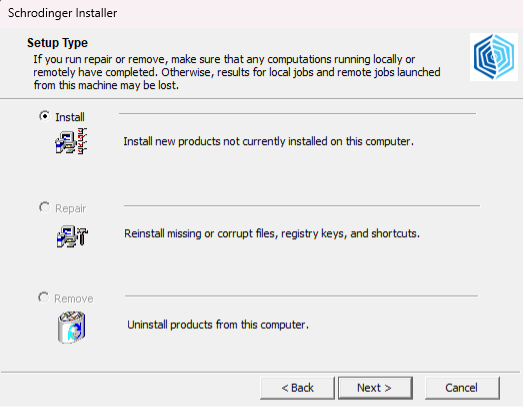The height and width of the screenshot is (408, 524).
Task: Cancel the Schrodinger installation
Action: pos(462,388)
